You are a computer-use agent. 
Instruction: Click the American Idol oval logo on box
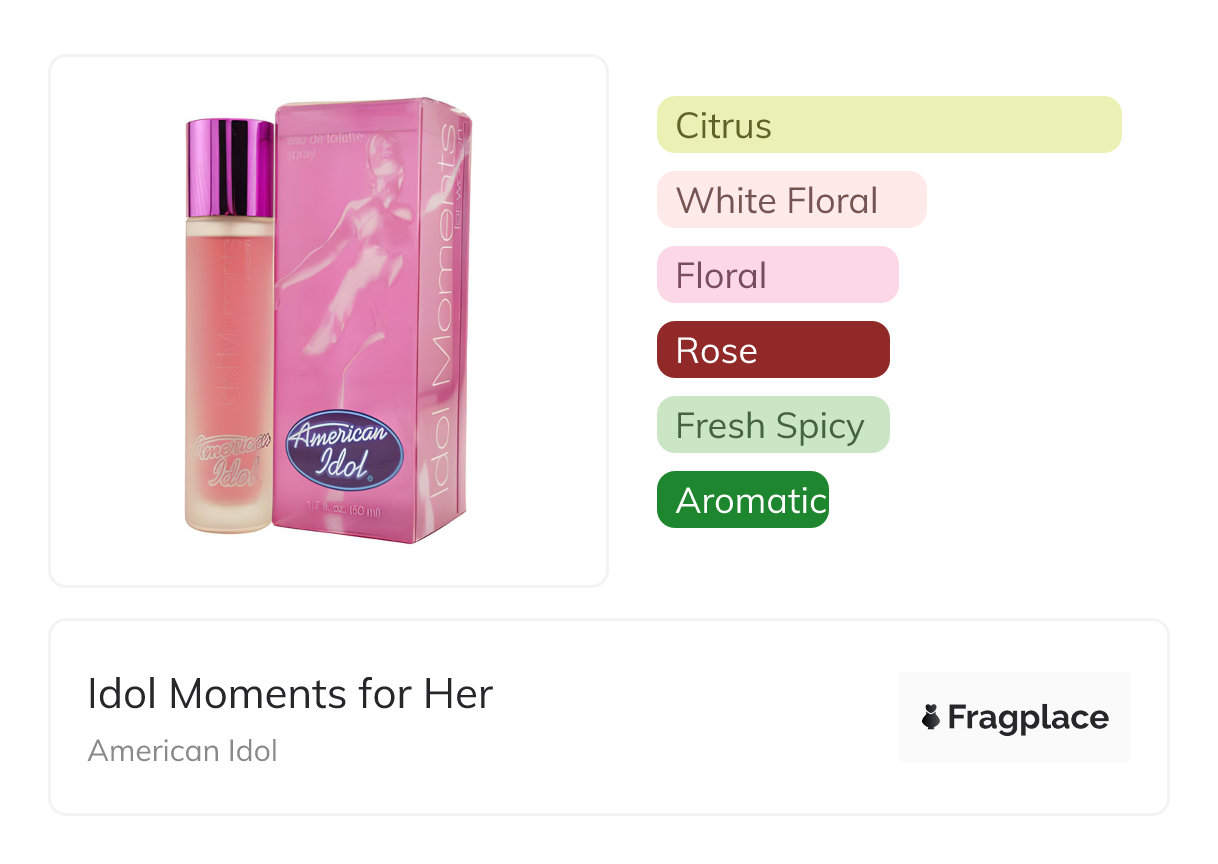click(343, 449)
